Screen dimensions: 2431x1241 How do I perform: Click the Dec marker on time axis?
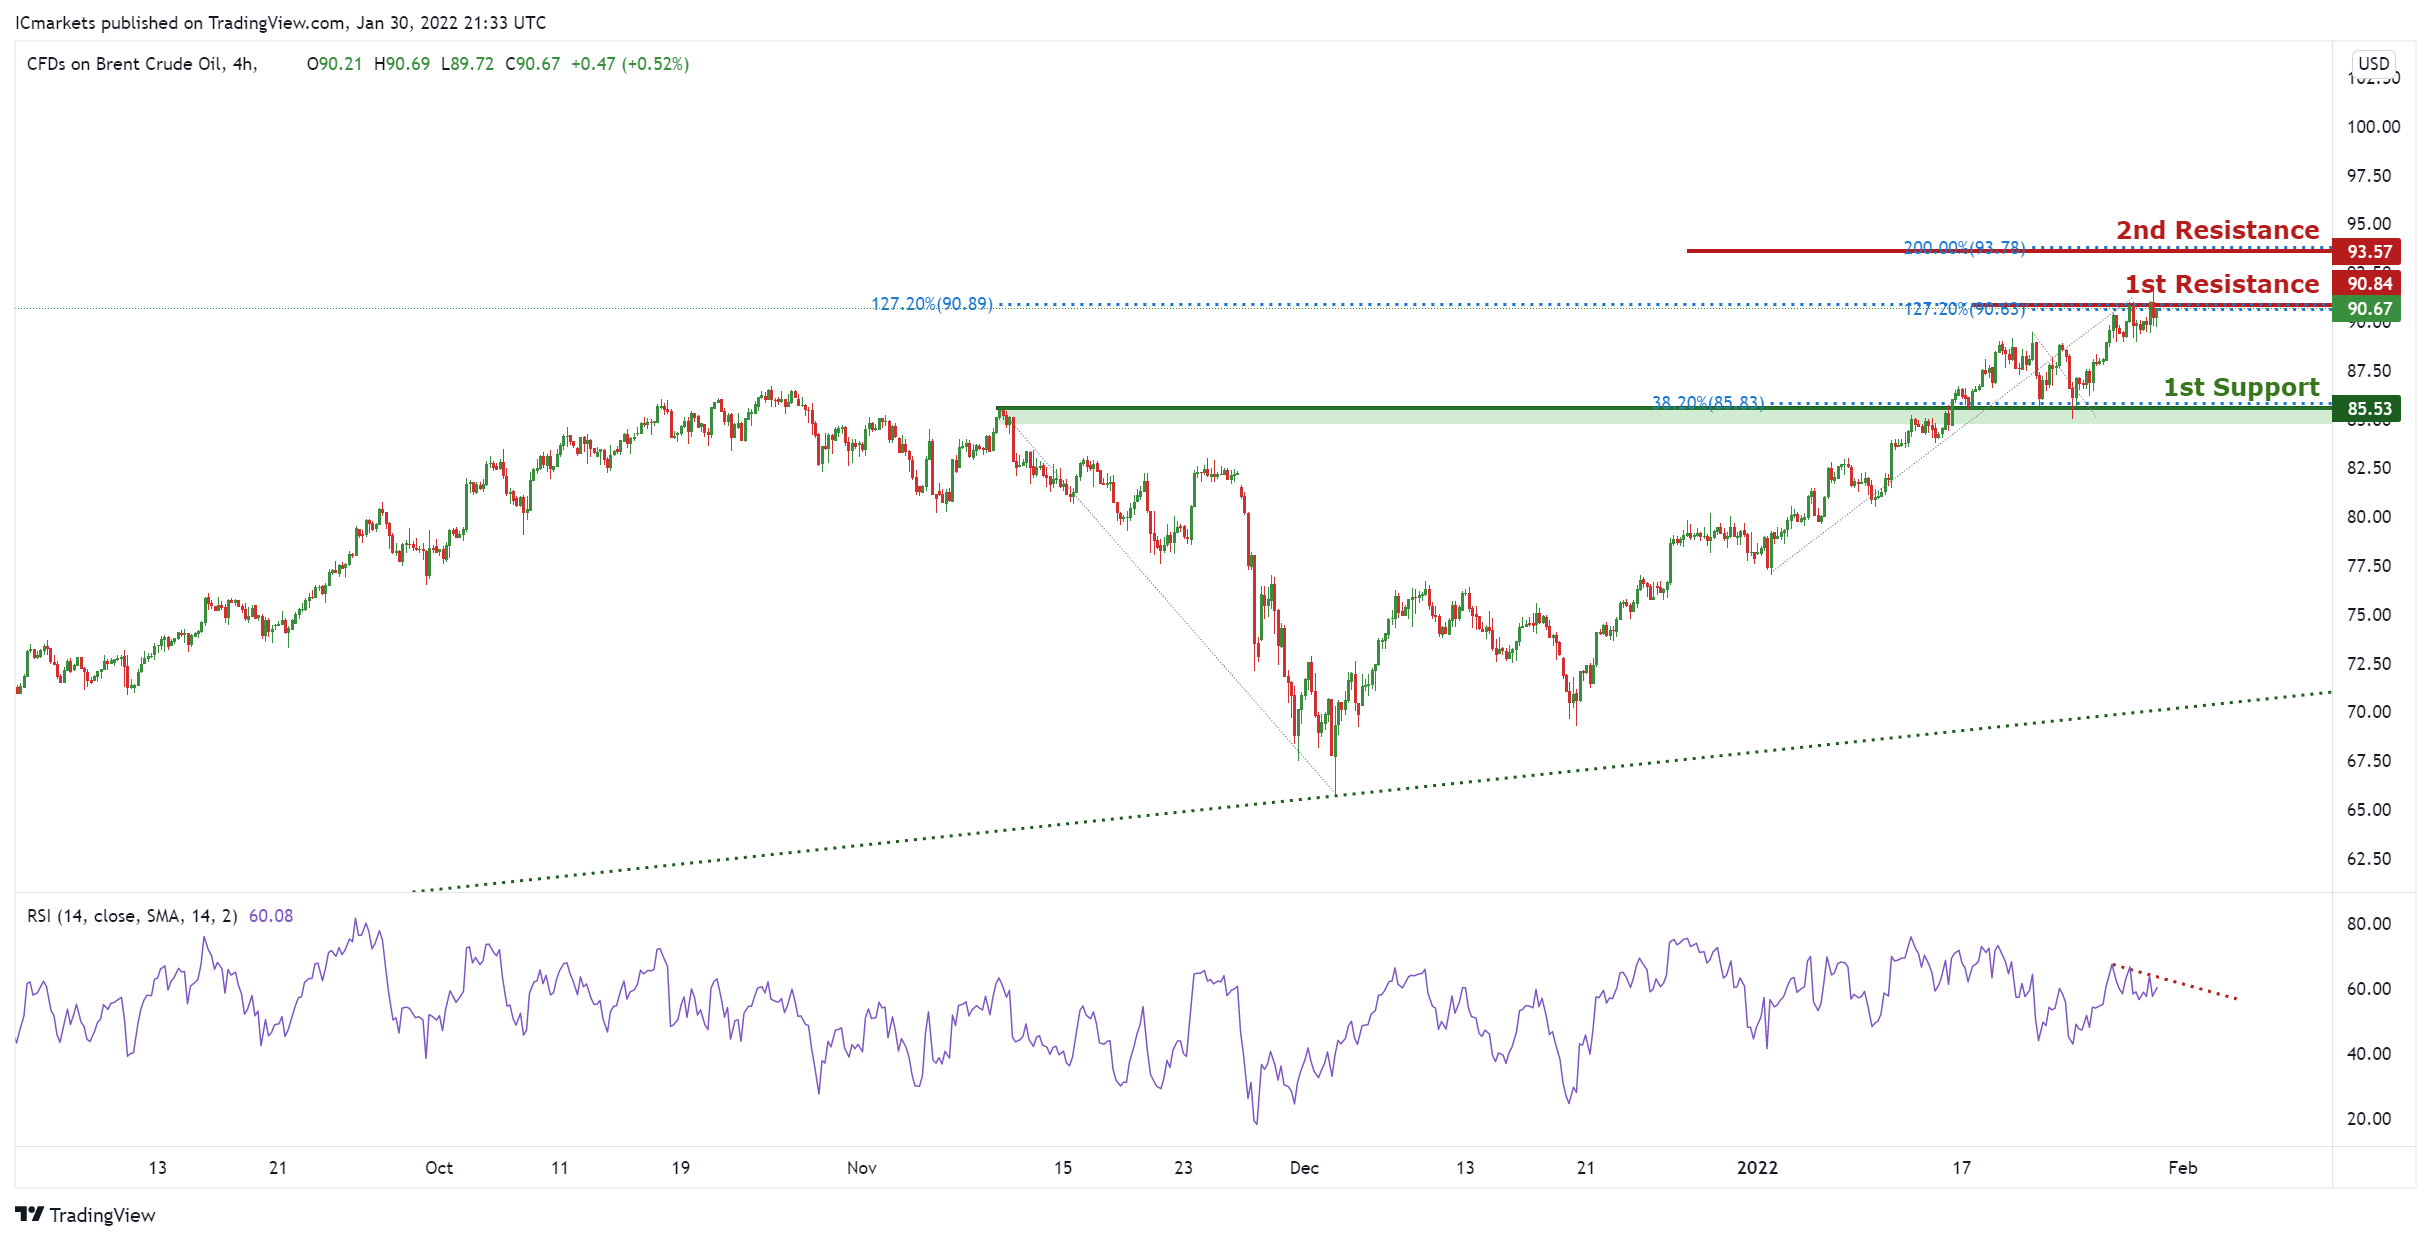click(1304, 1168)
